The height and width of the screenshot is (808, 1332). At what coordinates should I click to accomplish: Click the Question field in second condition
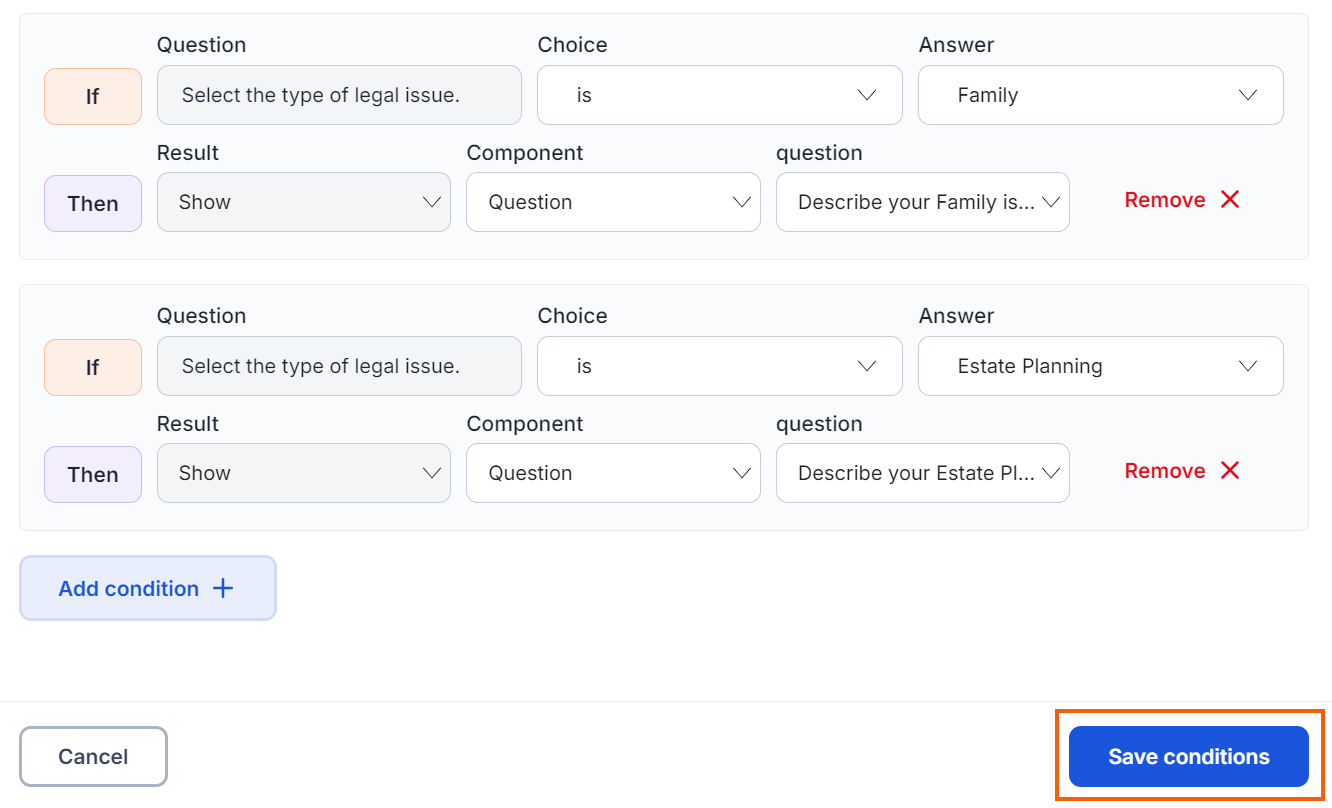(x=339, y=366)
